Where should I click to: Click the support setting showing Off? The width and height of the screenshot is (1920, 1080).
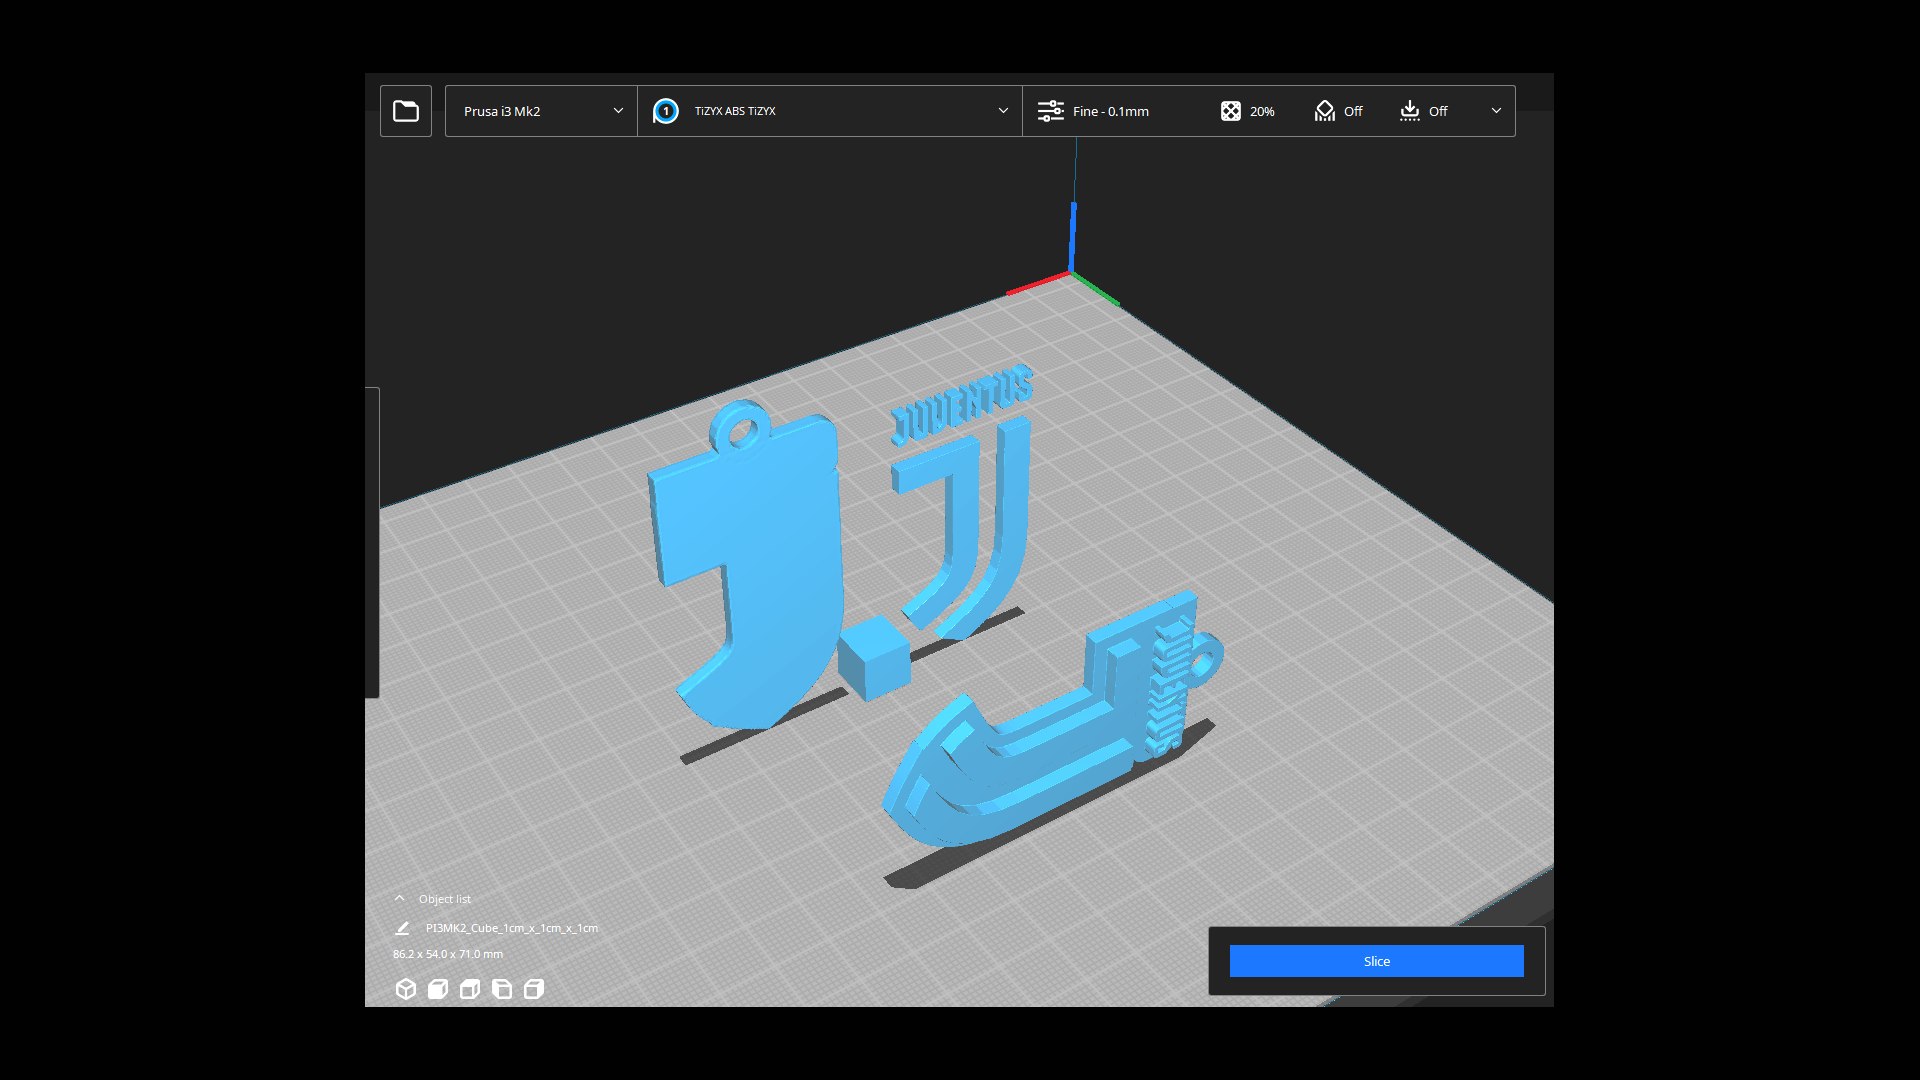pos(1338,111)
